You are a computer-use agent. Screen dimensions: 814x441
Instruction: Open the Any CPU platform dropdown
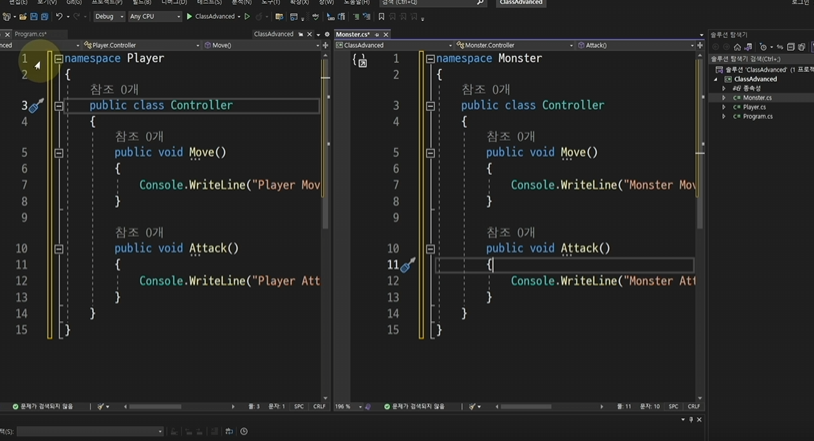[x=155, y=16]
